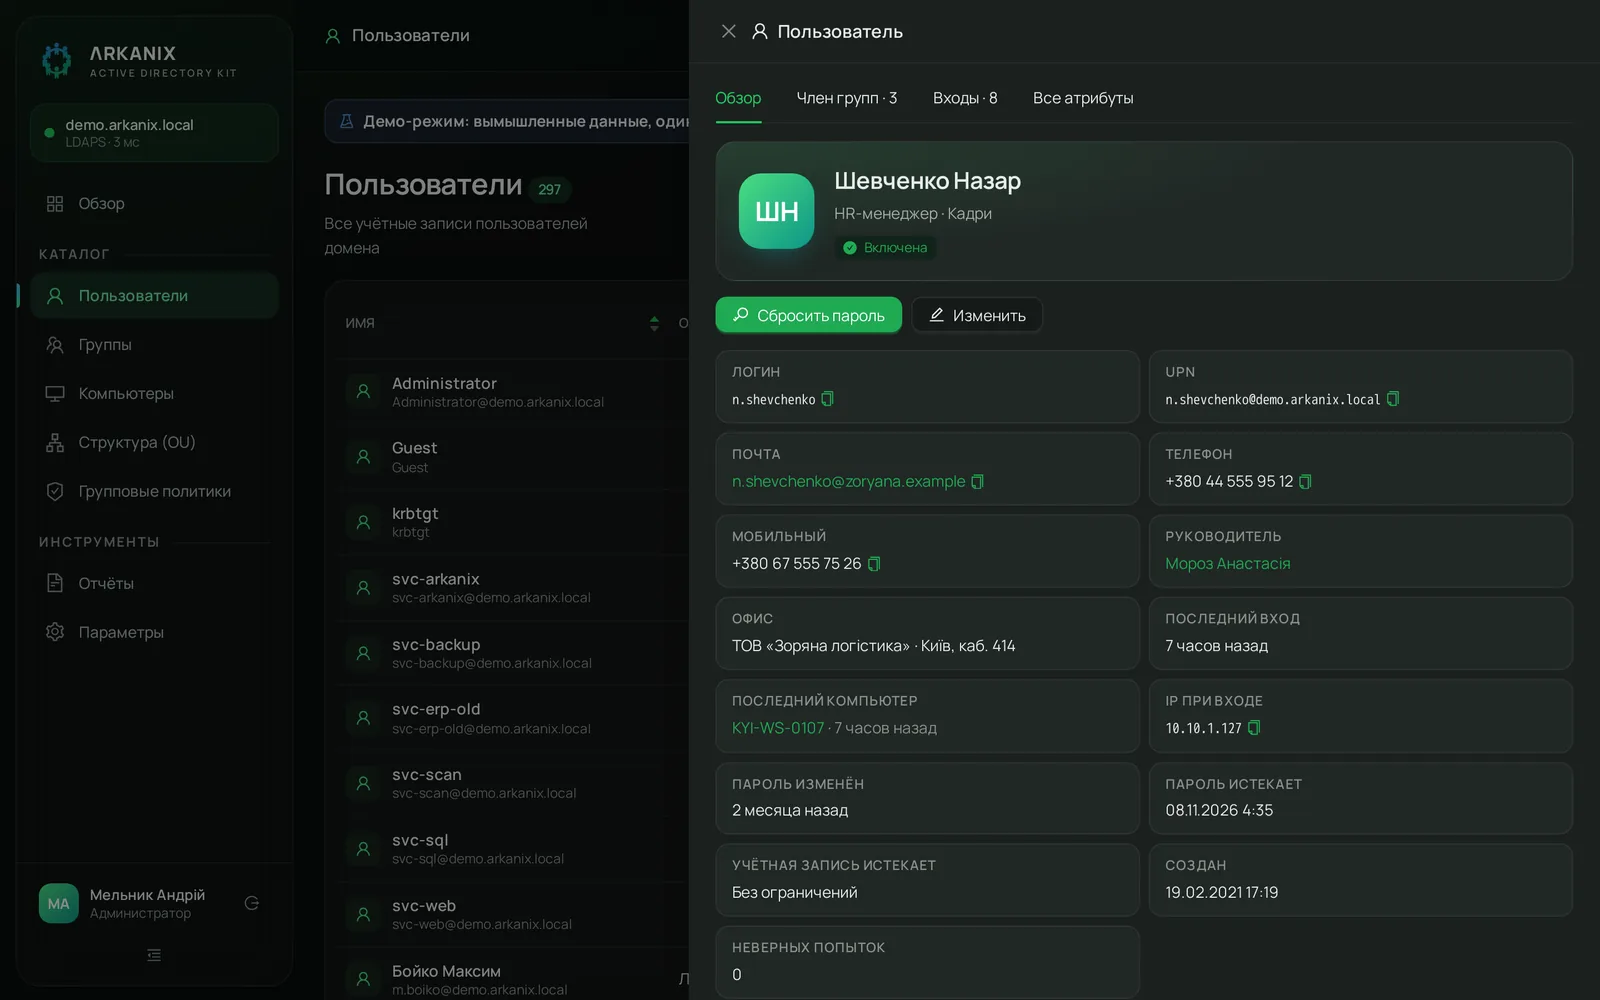Click the logout icon next to Мельник Андрій
The image size is (1600, 1000).
click(x=252, y=903)
